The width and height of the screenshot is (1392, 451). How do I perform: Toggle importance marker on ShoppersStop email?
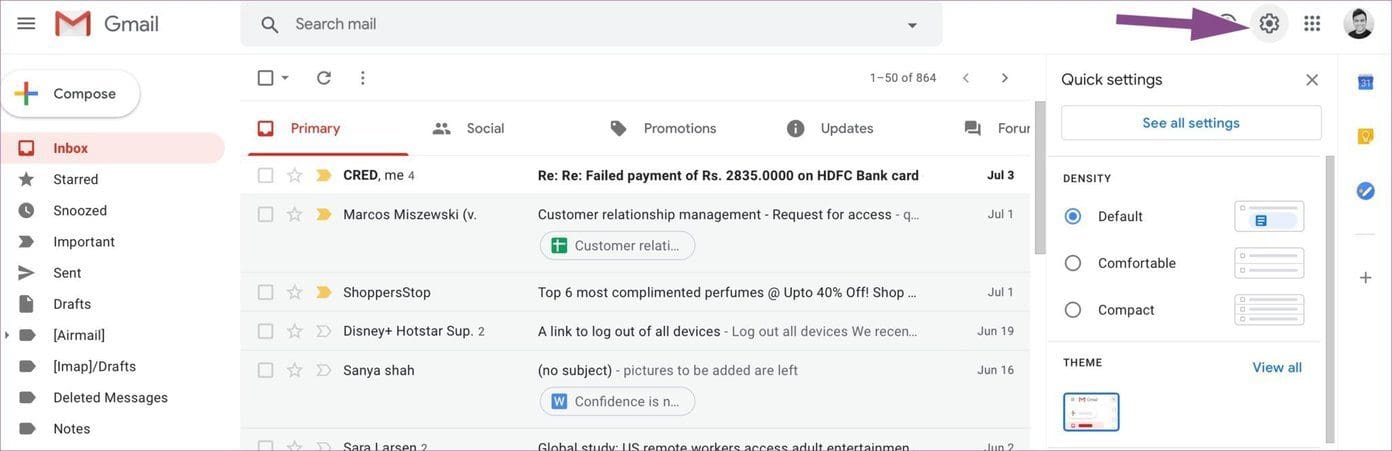(323, 292)
